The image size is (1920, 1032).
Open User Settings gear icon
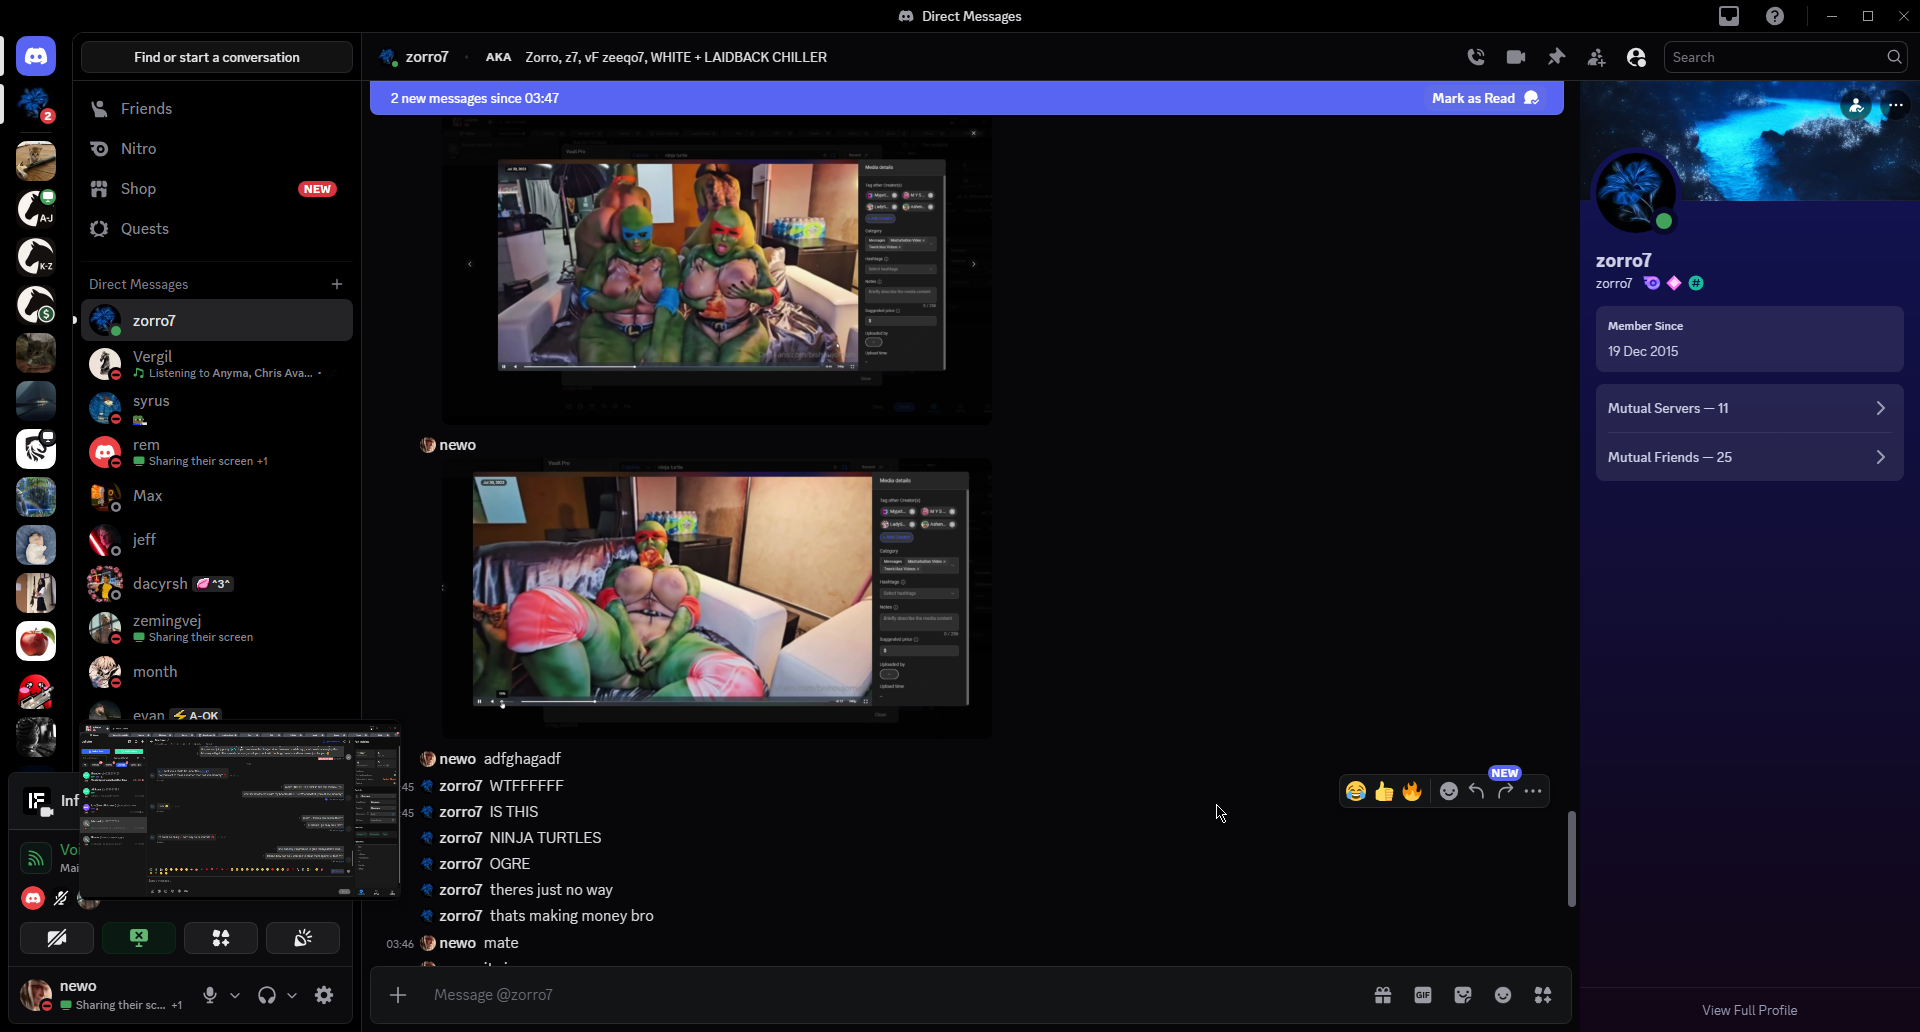point(324,995)
